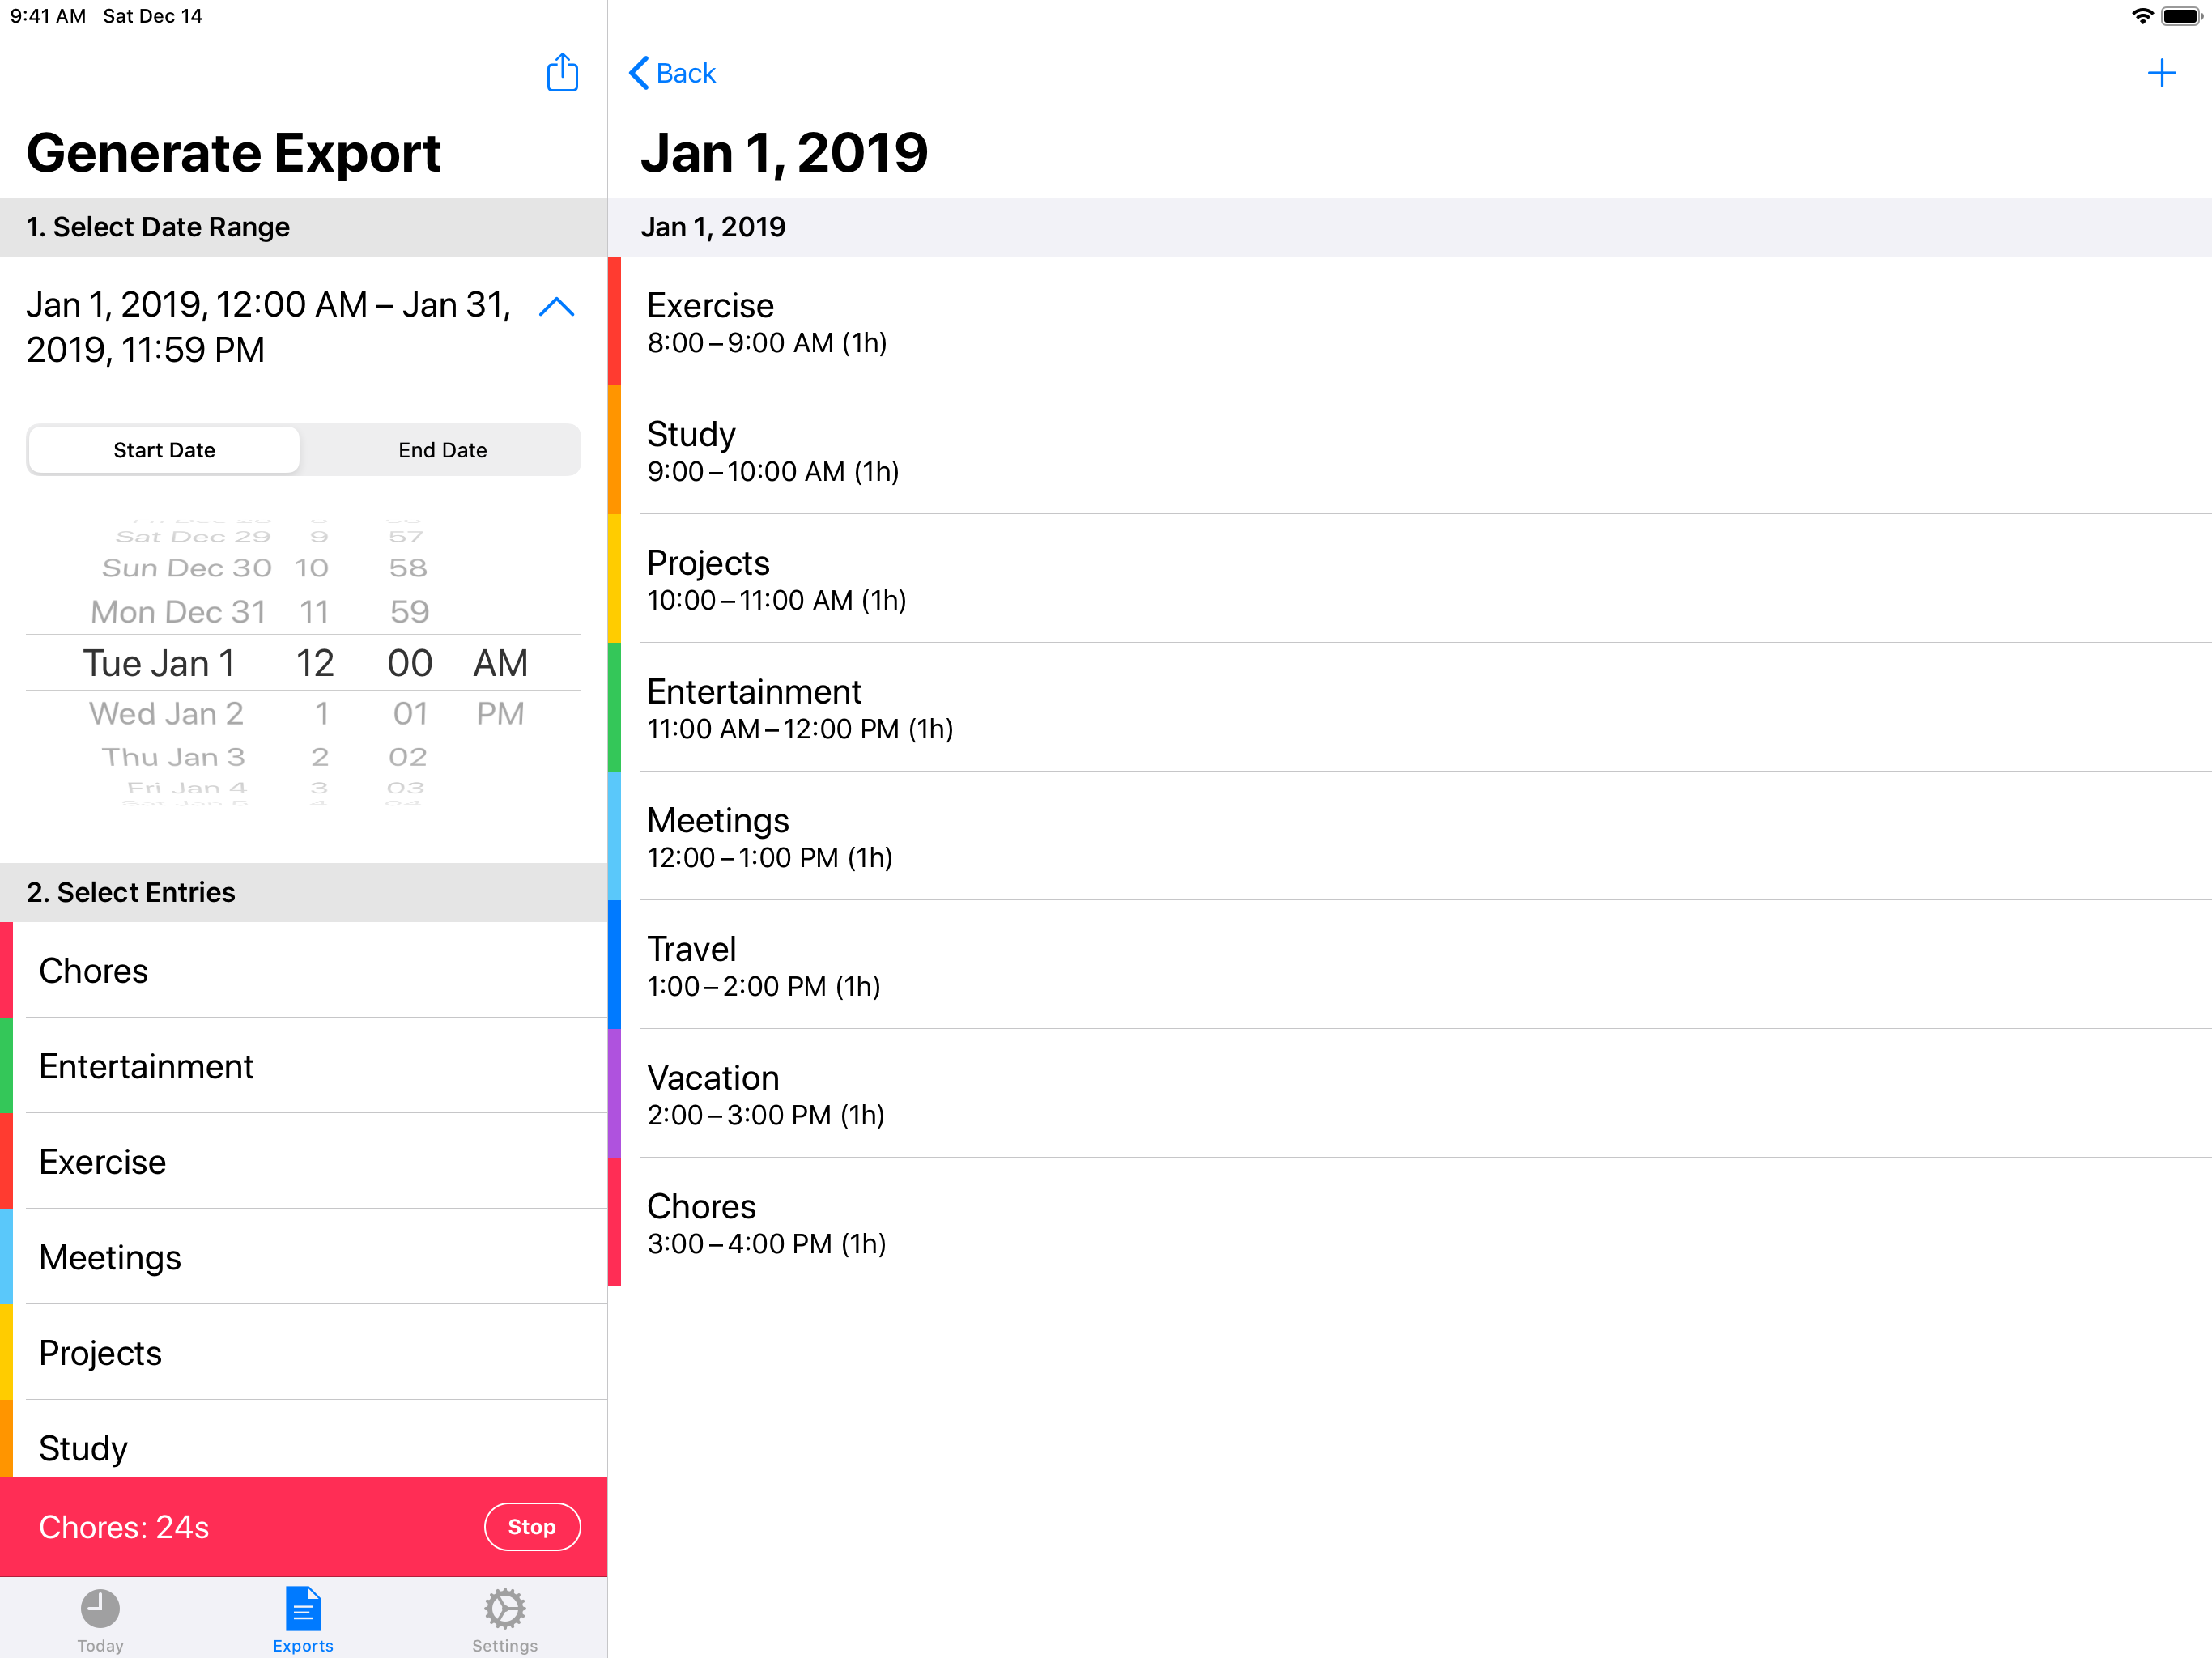Tap the battery status icon

point(2181,16)
